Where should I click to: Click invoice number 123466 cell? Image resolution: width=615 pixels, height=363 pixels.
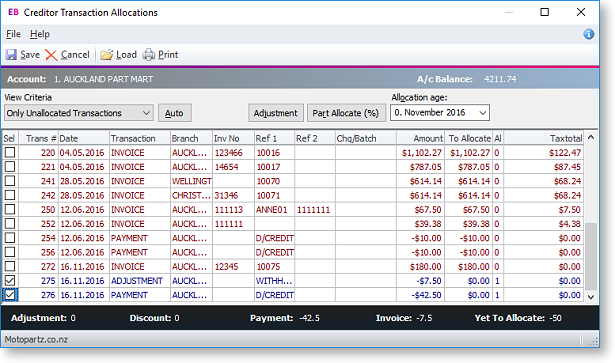point(233,152)
